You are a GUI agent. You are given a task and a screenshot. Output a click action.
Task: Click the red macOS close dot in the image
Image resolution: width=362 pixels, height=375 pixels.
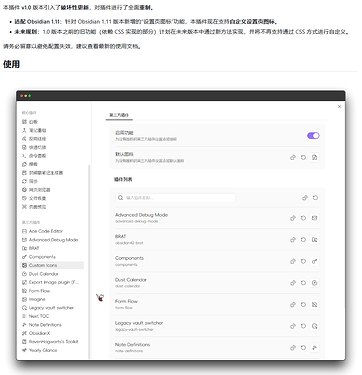click(22, 96)
